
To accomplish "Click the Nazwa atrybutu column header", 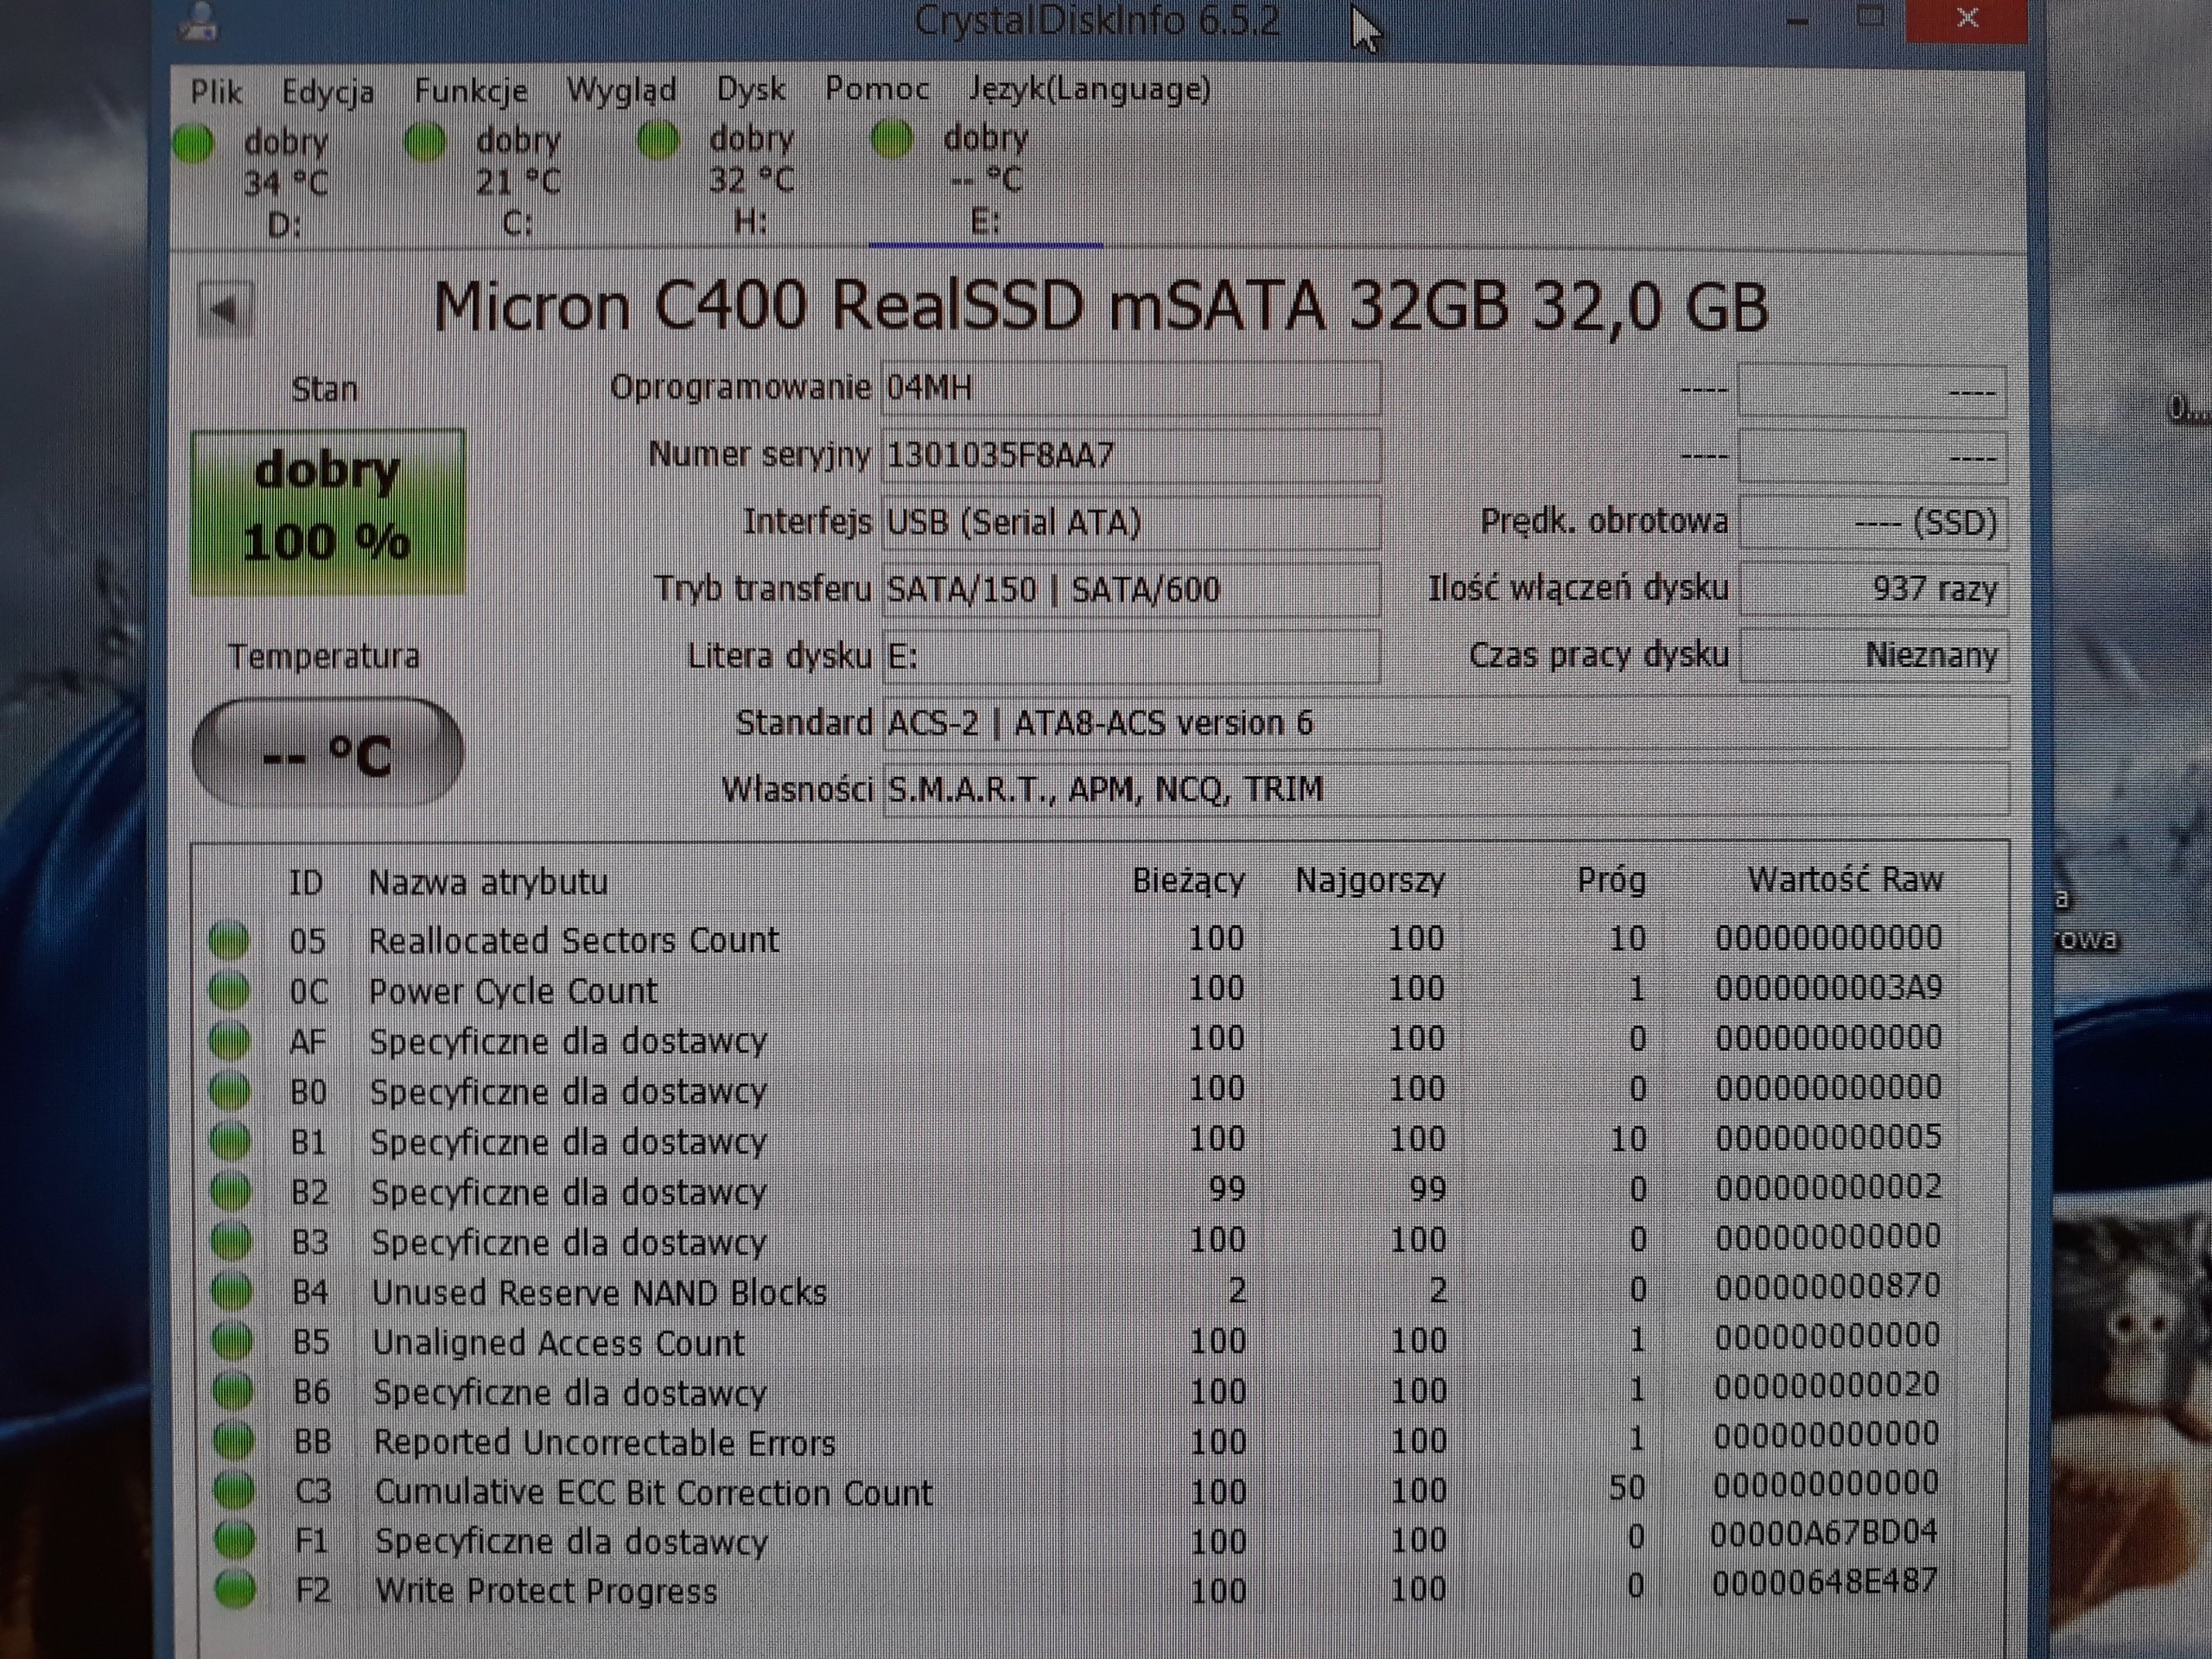I will pos(488,883).
